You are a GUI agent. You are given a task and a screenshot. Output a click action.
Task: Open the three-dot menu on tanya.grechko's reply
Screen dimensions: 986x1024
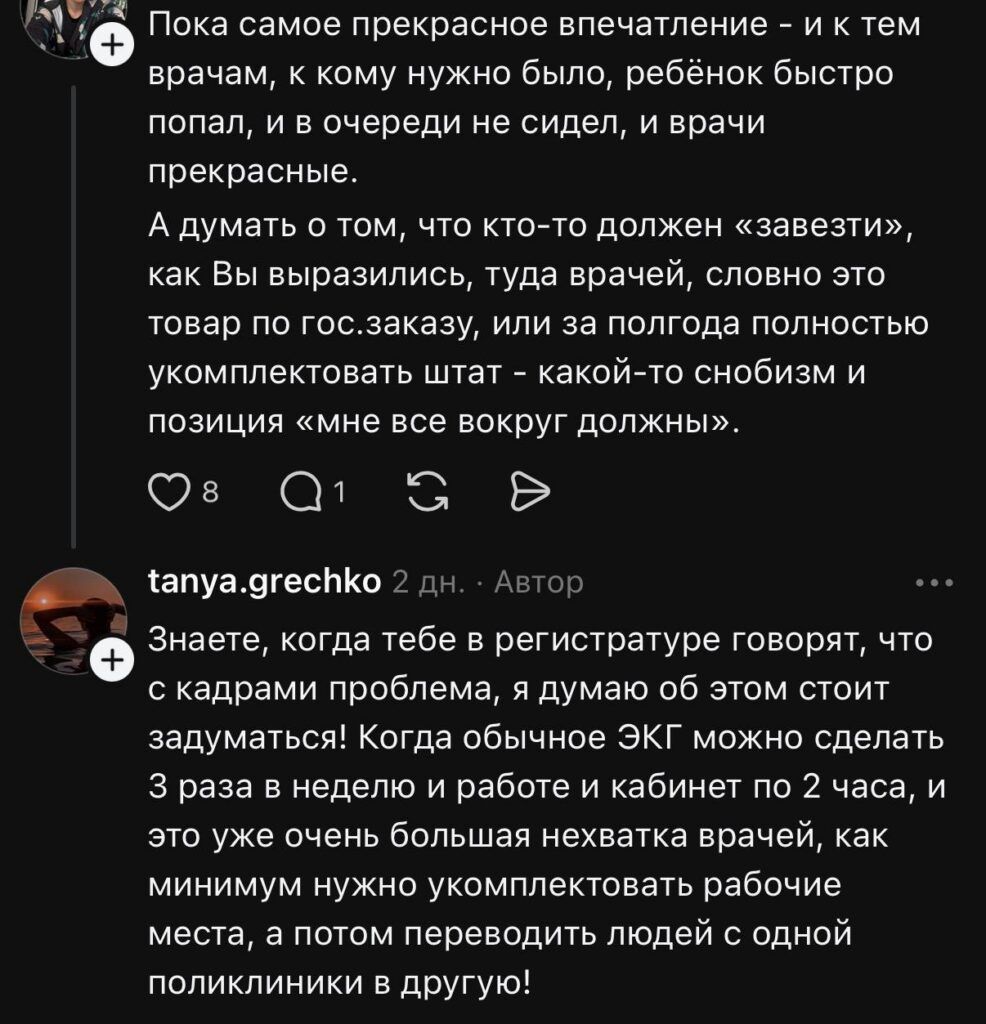coord(936,583)
